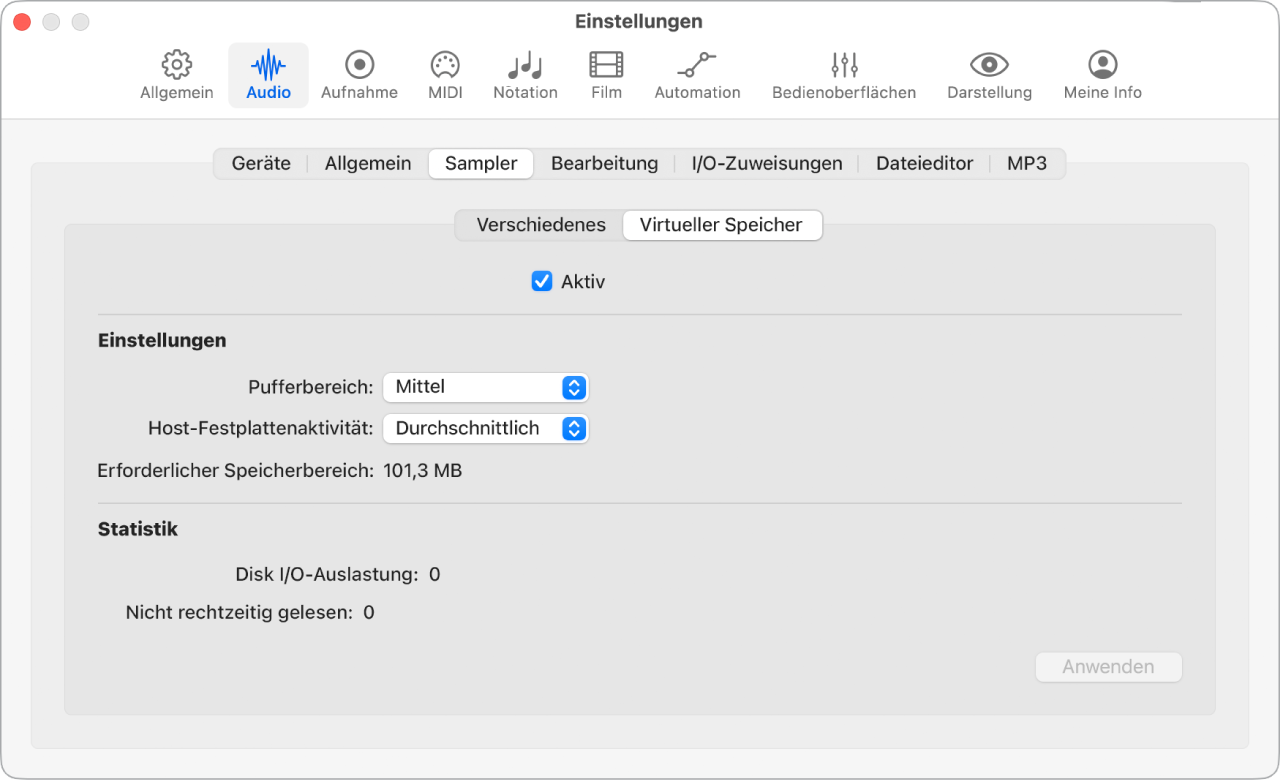Click the MIDI settings icon
Image resolution: width=1282 pixels, height=782 pixels.
(x=444, y=75)
